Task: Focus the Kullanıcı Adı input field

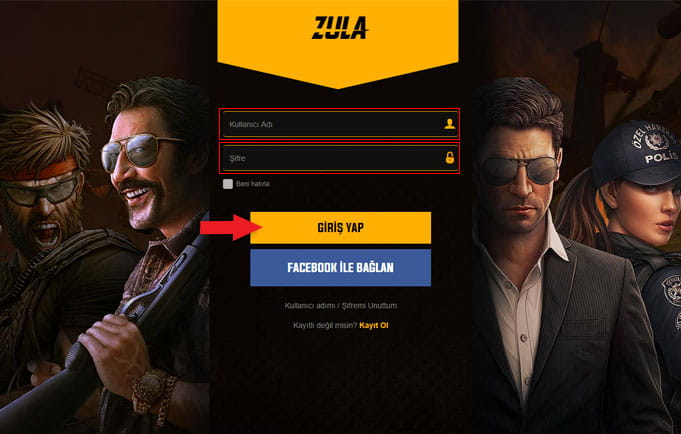Action: pyautogui.click(x=339, y=124)
